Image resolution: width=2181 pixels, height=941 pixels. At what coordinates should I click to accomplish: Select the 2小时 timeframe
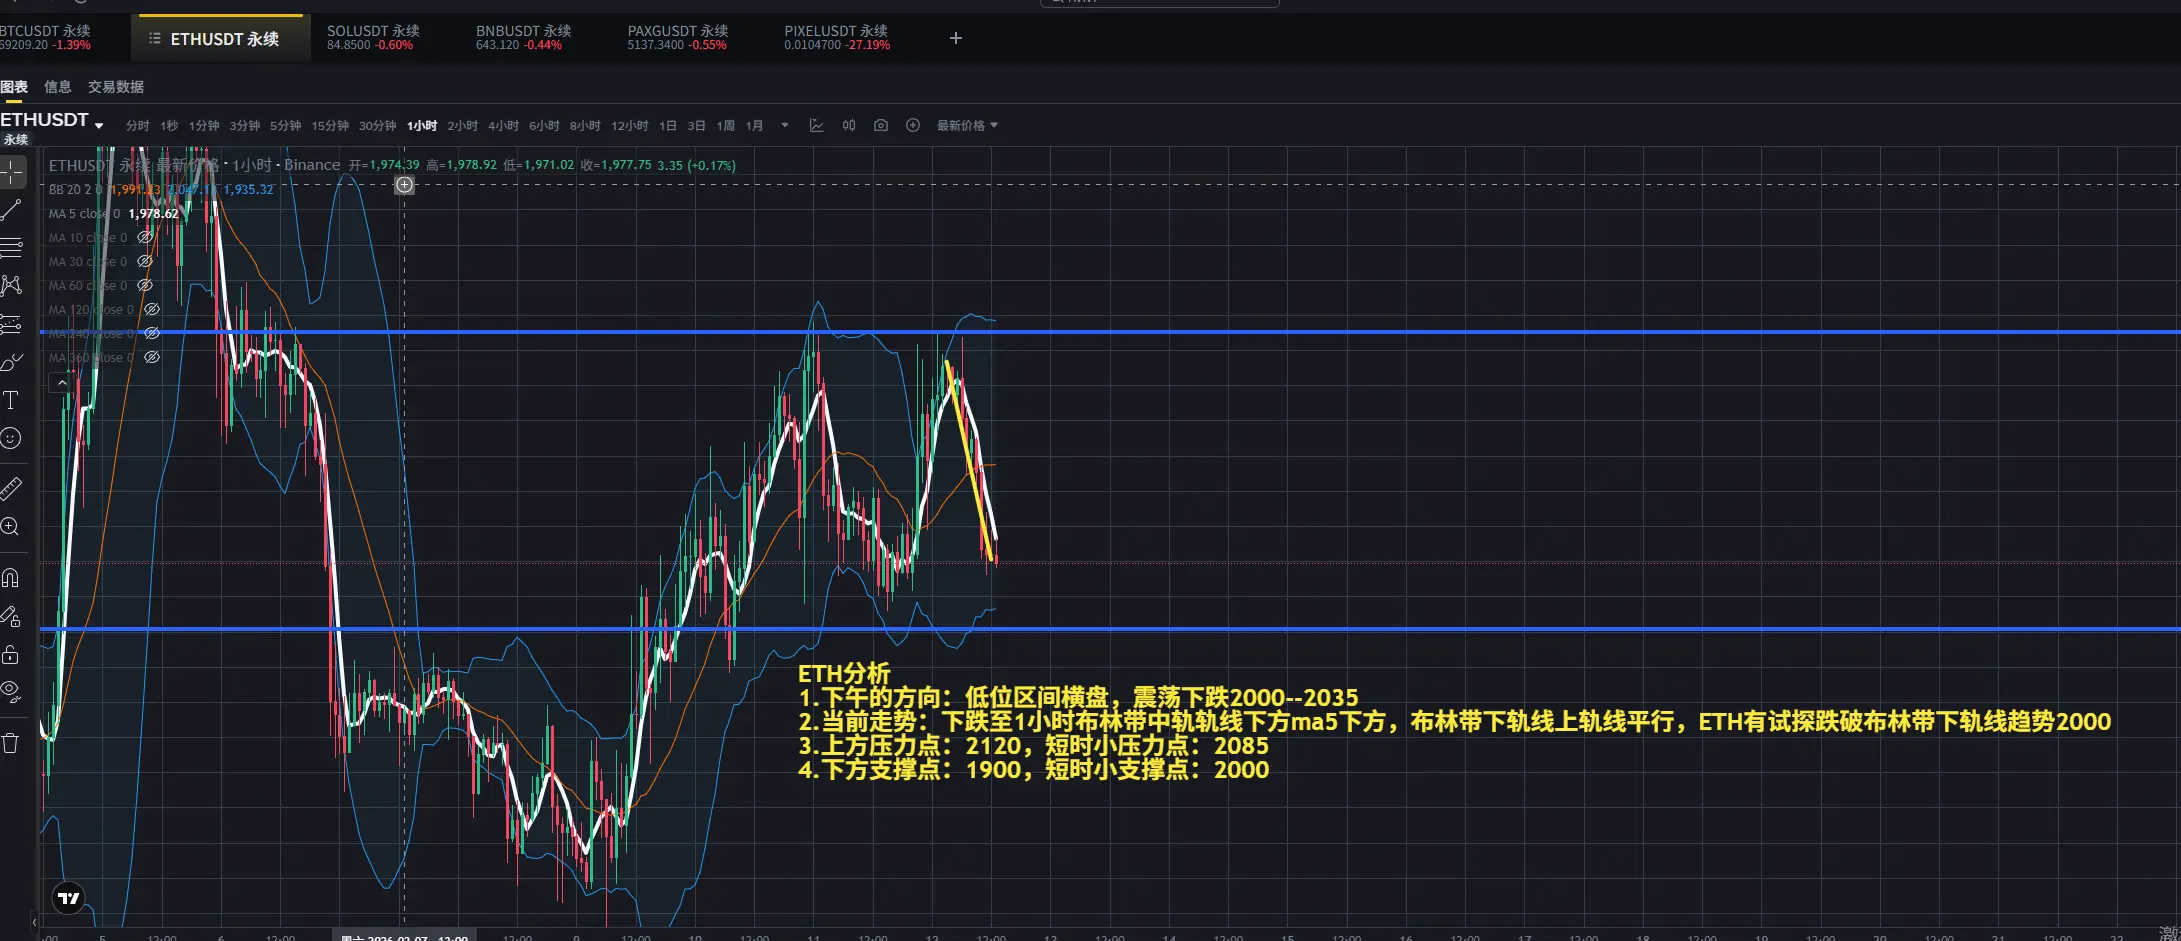[463, 125]
